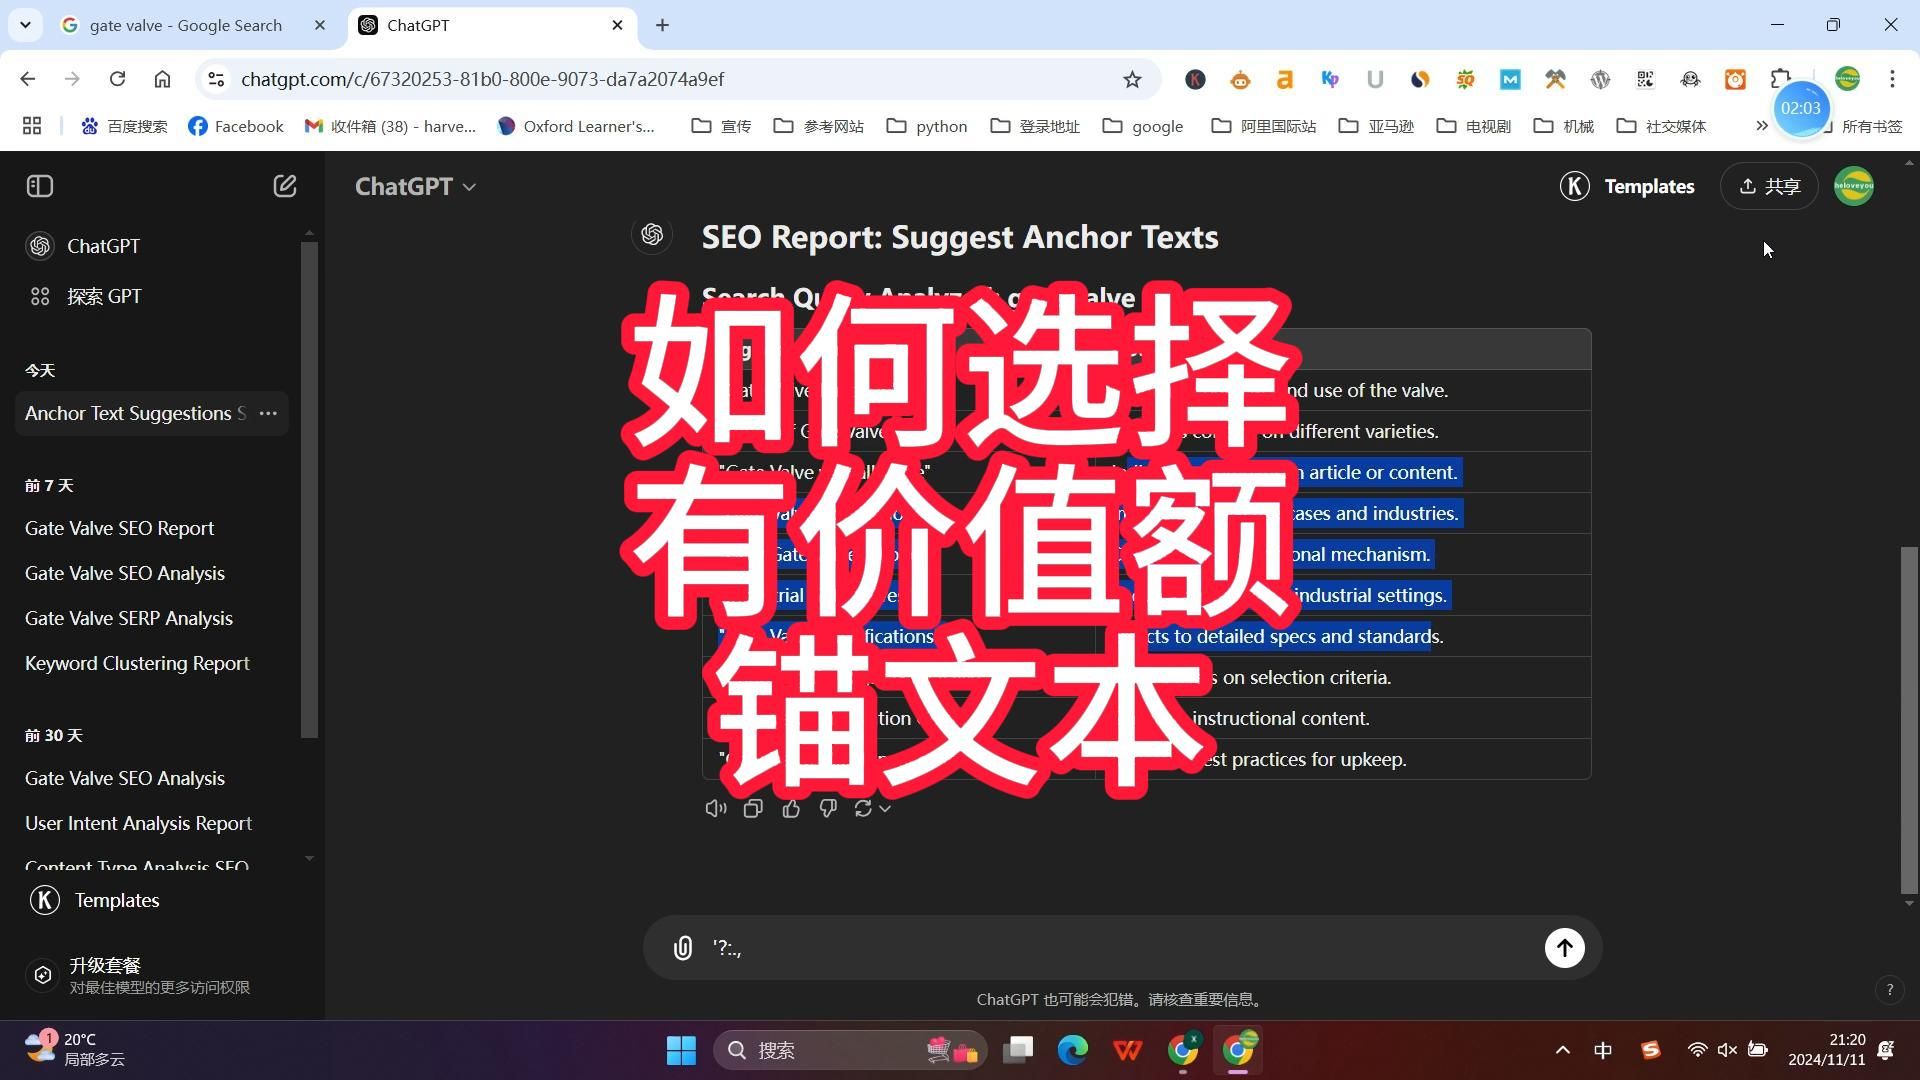Open the Keyword Clustering Report conversation

pos(137,662)
